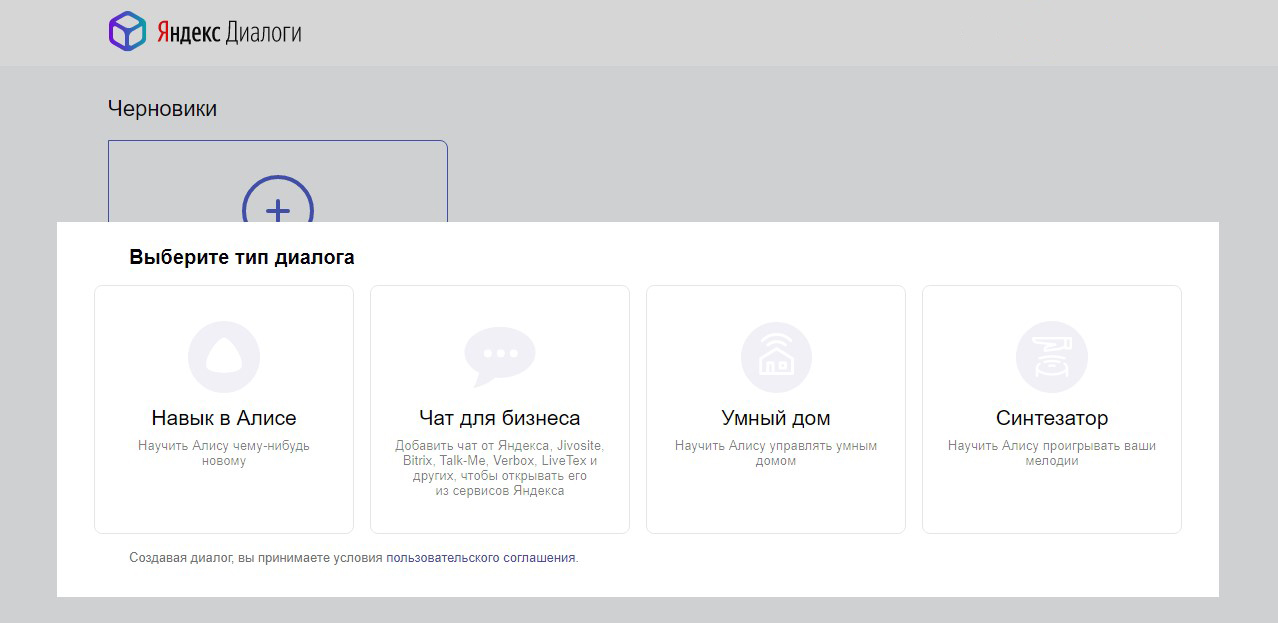Click the "Черновики" section heading
1278x623 pixels.
[162, 109]
